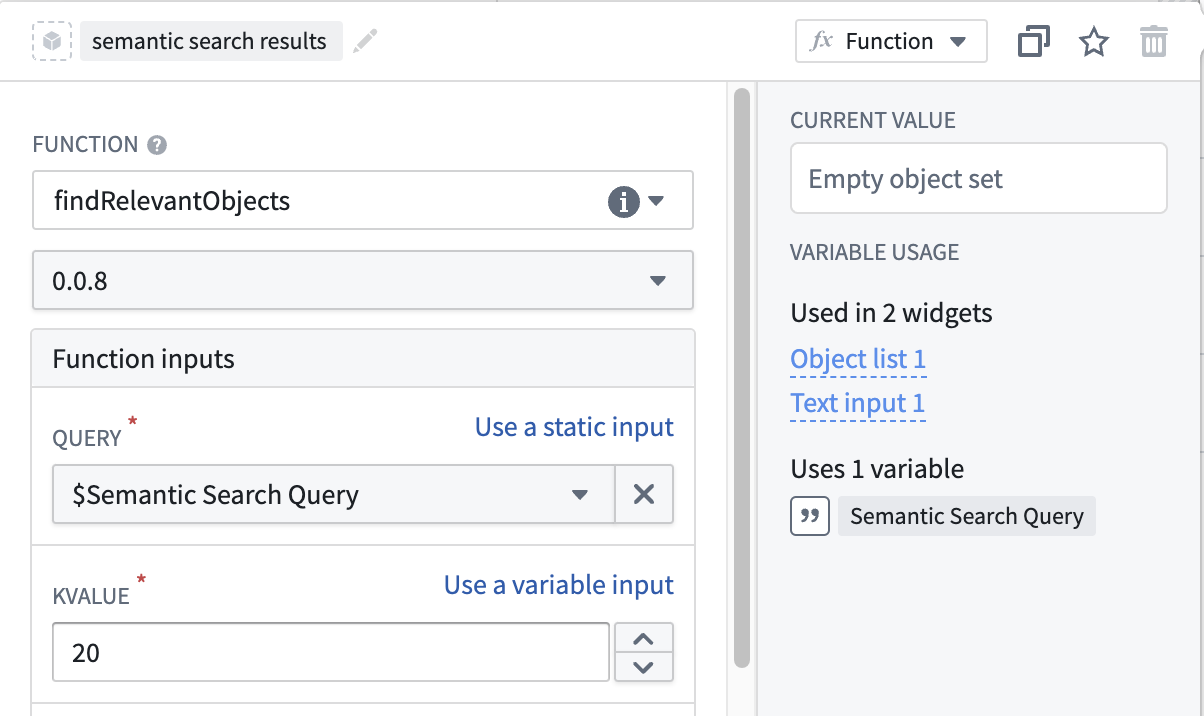Open Object list 1 widget link

click(x=858, y=359)
